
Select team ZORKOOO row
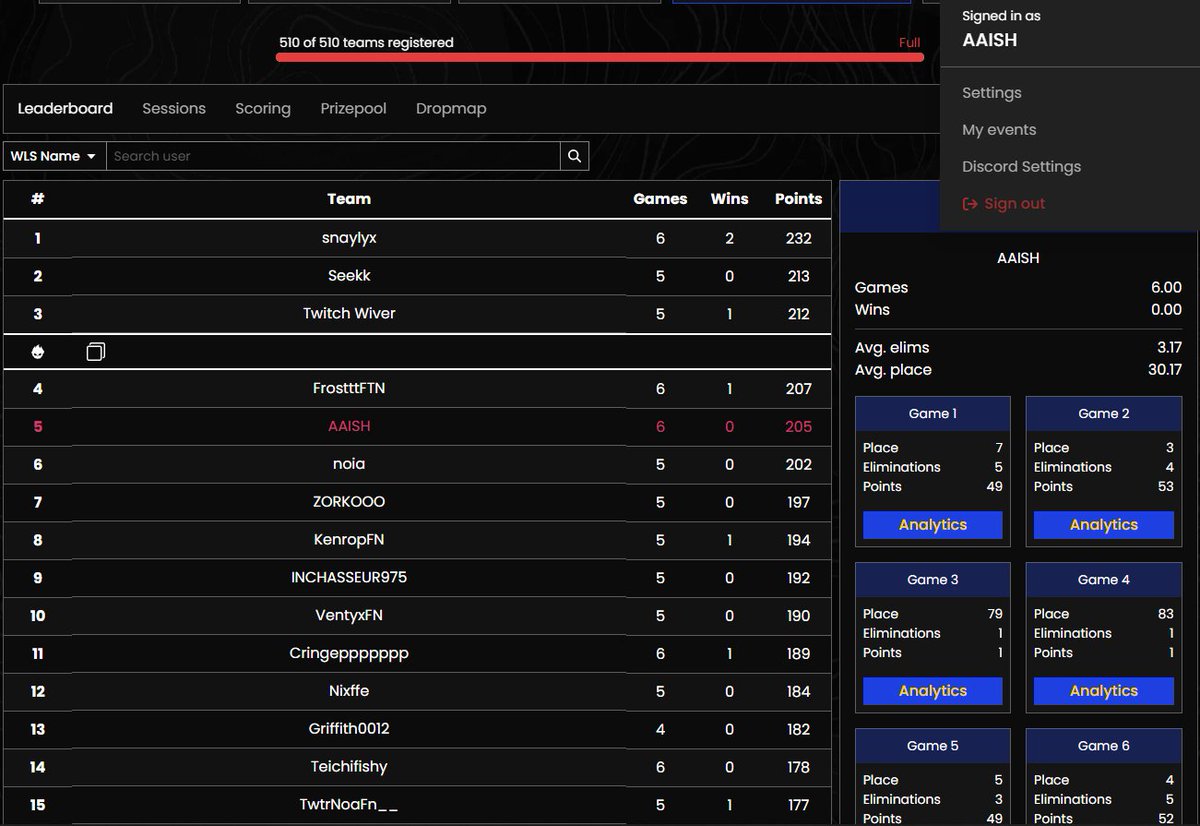tap(417, 502)
